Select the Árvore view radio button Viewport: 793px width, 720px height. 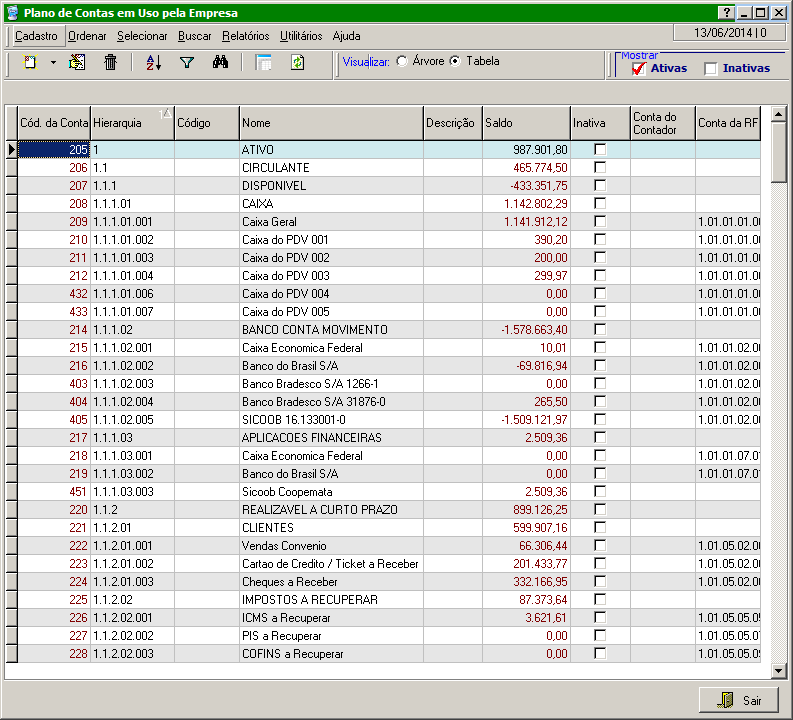tap(402, 62)
